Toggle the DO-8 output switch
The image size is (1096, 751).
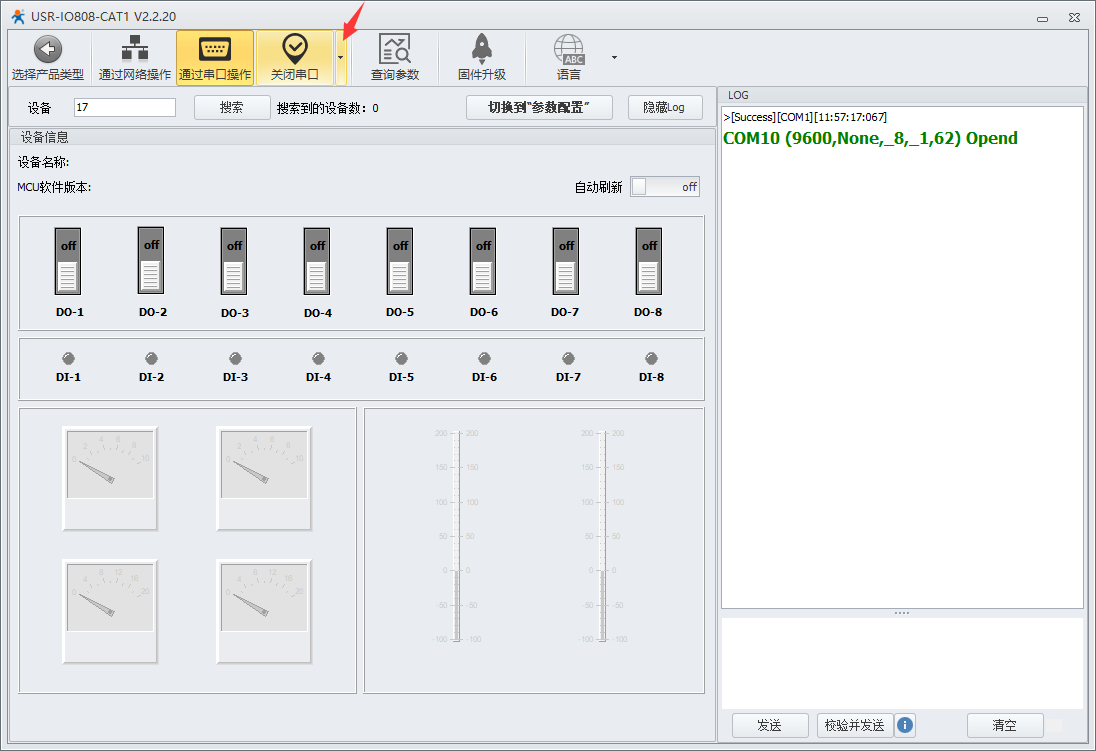coord(649,261)
